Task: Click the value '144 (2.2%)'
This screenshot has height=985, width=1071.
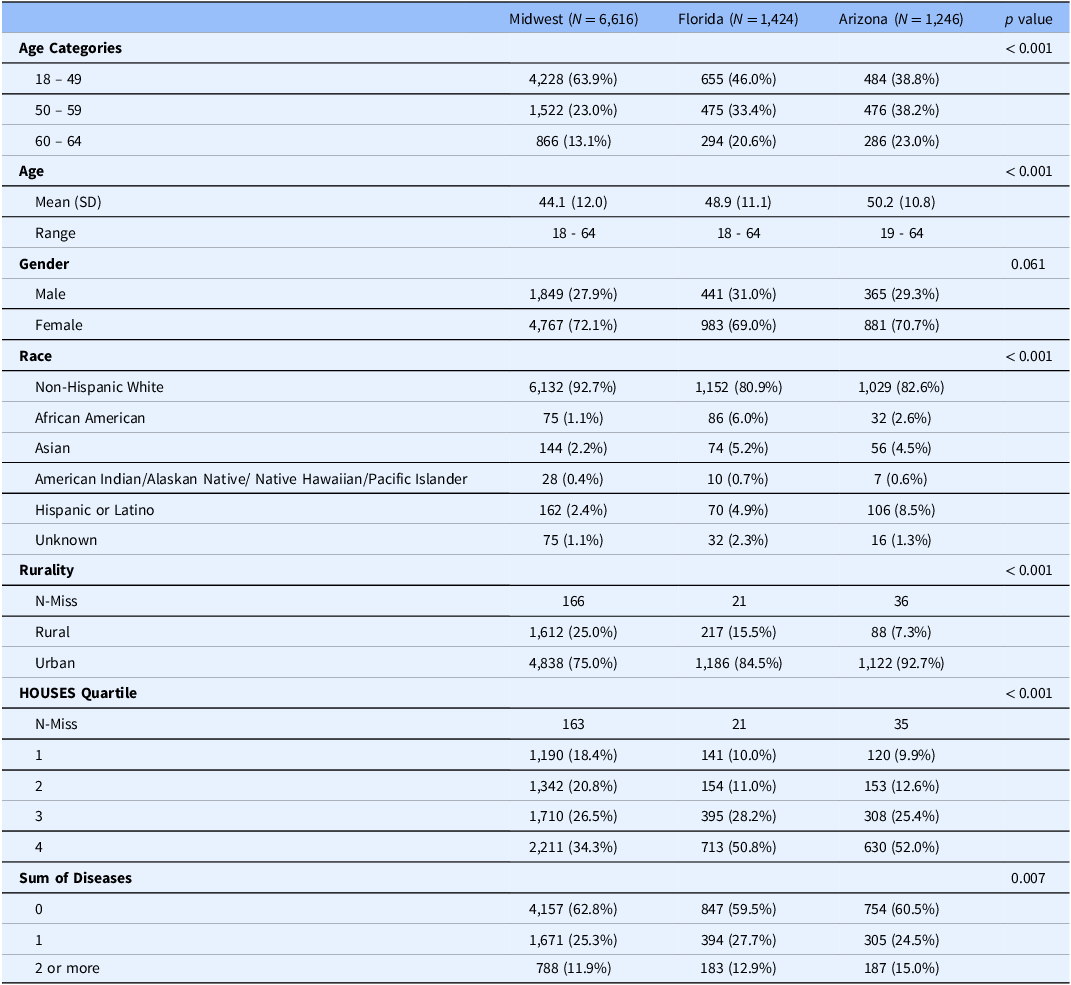Action: 573,448
